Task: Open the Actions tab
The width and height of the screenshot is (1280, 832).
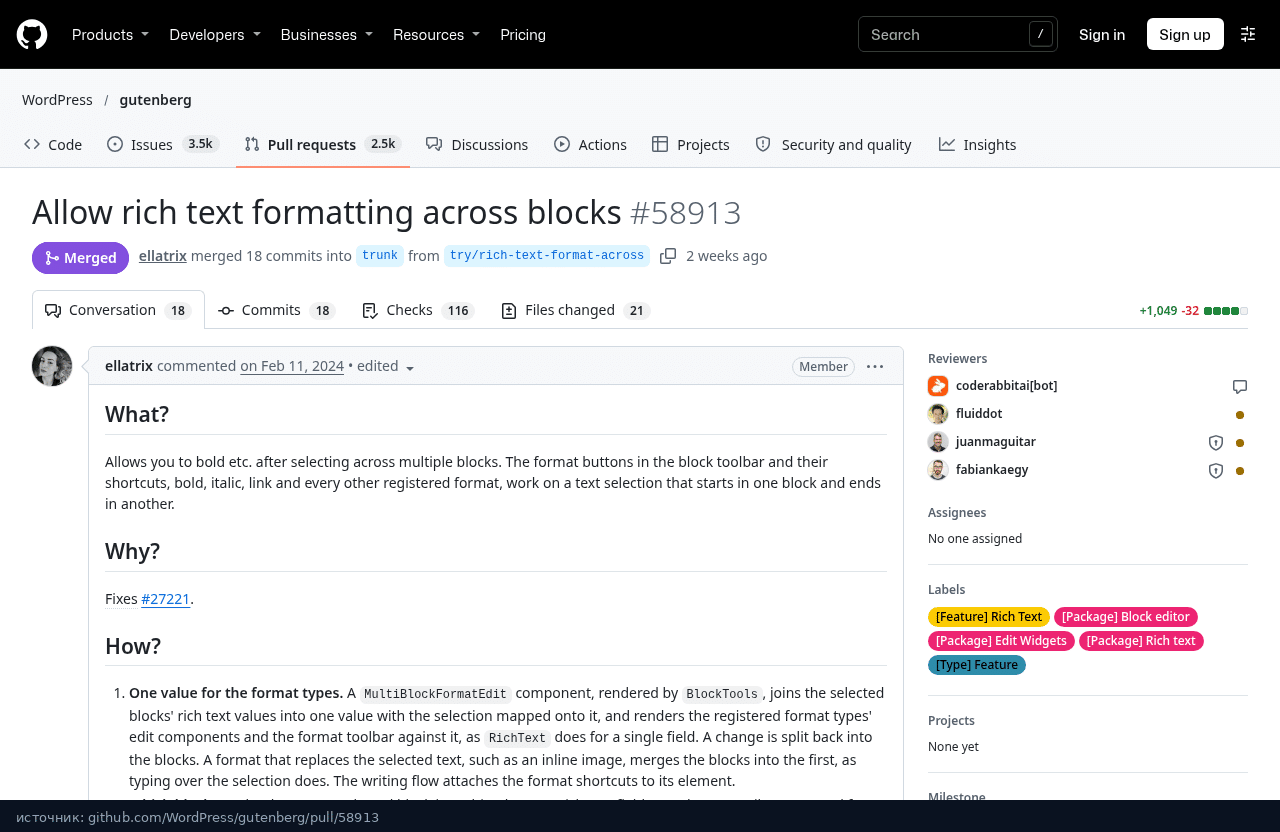Action: [x=591, y=145]
